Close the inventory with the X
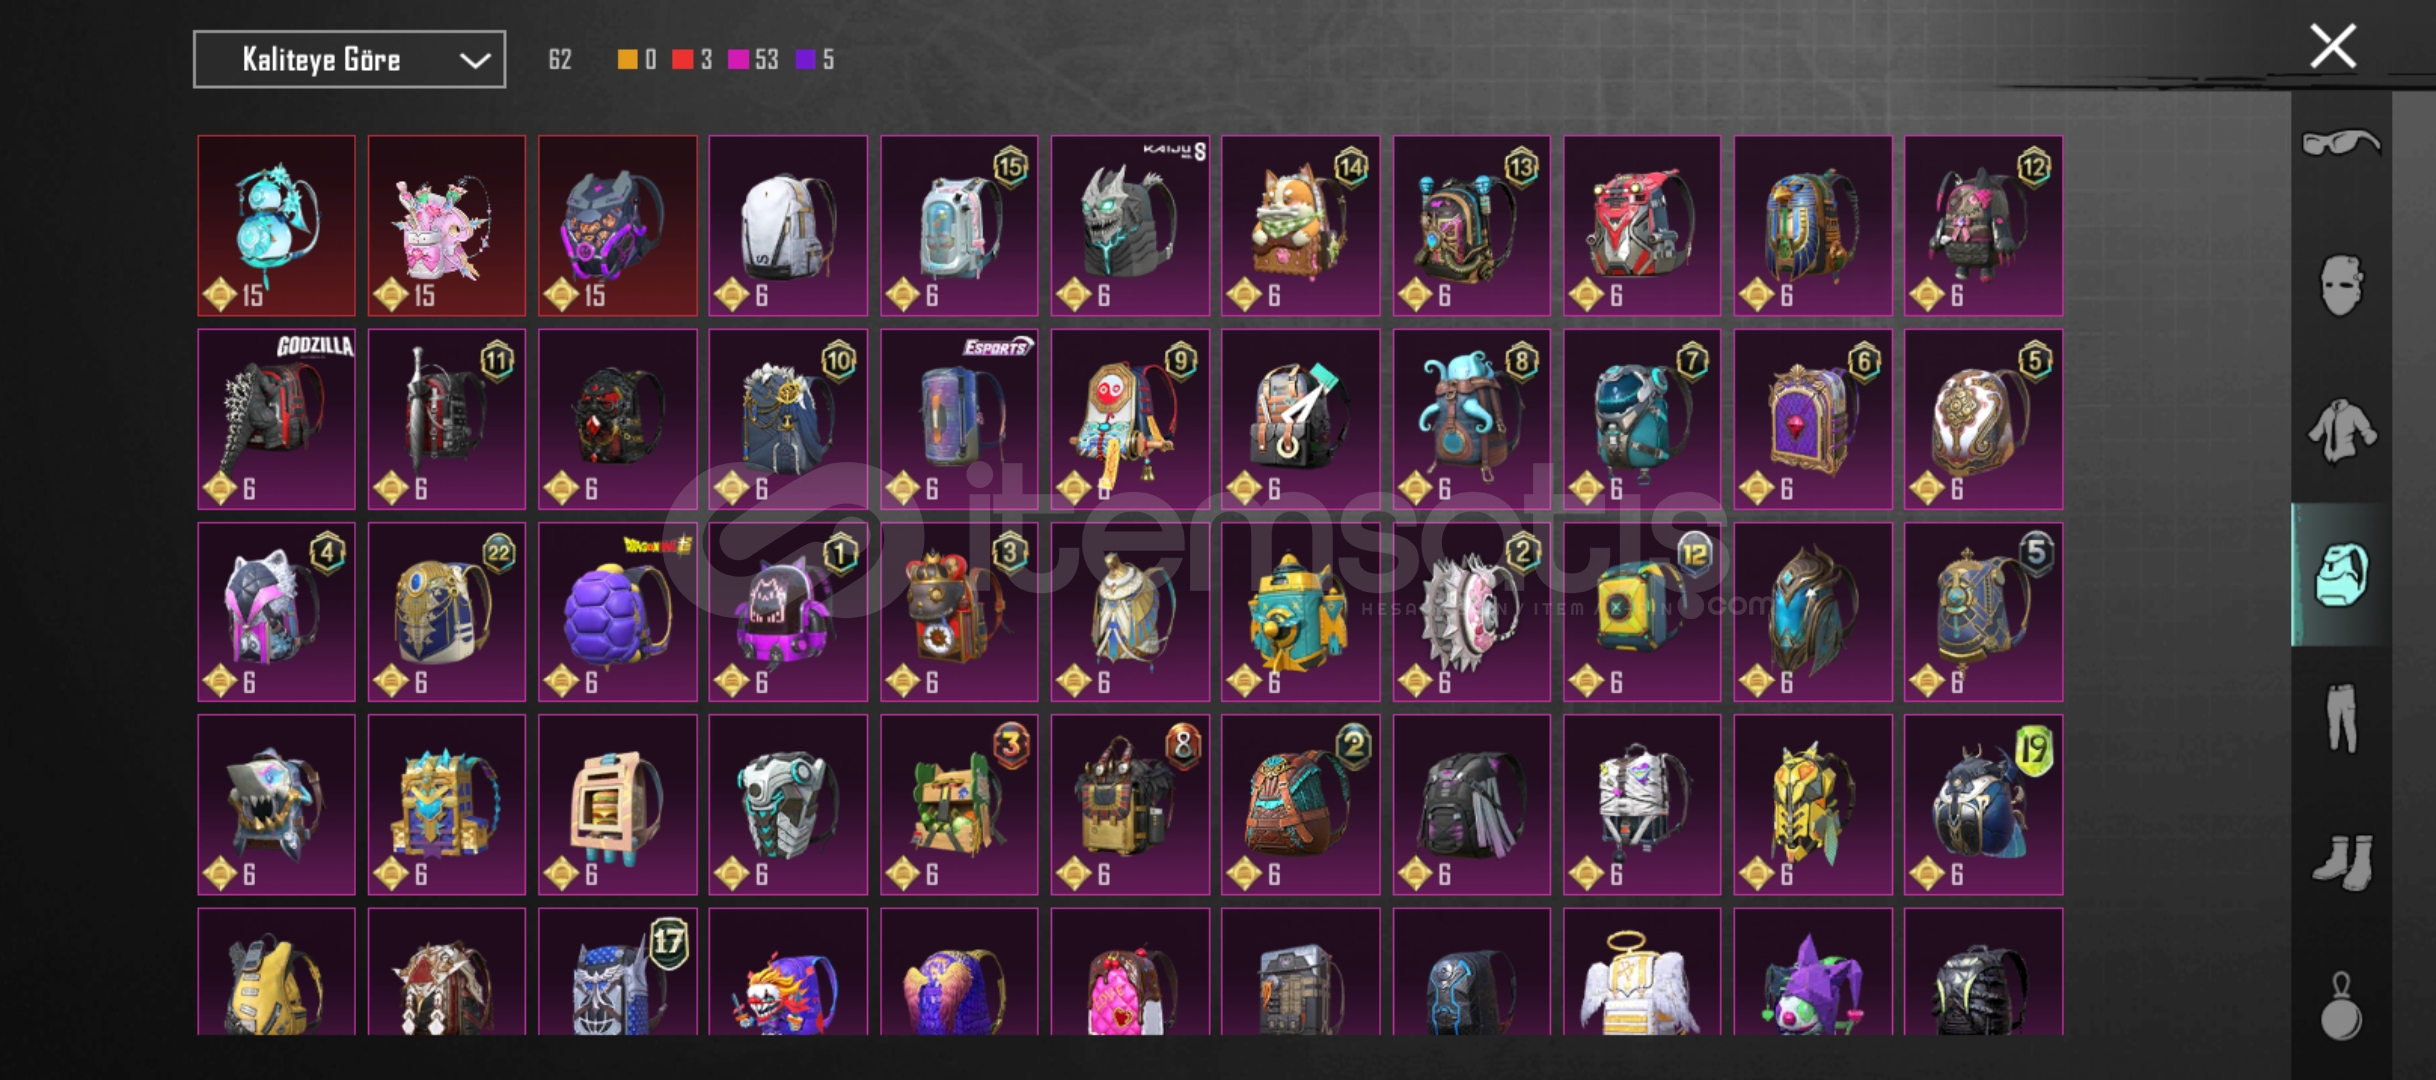This screenshot has width=2436, height=1080. pyautogui.click(x=2332, y=46)
